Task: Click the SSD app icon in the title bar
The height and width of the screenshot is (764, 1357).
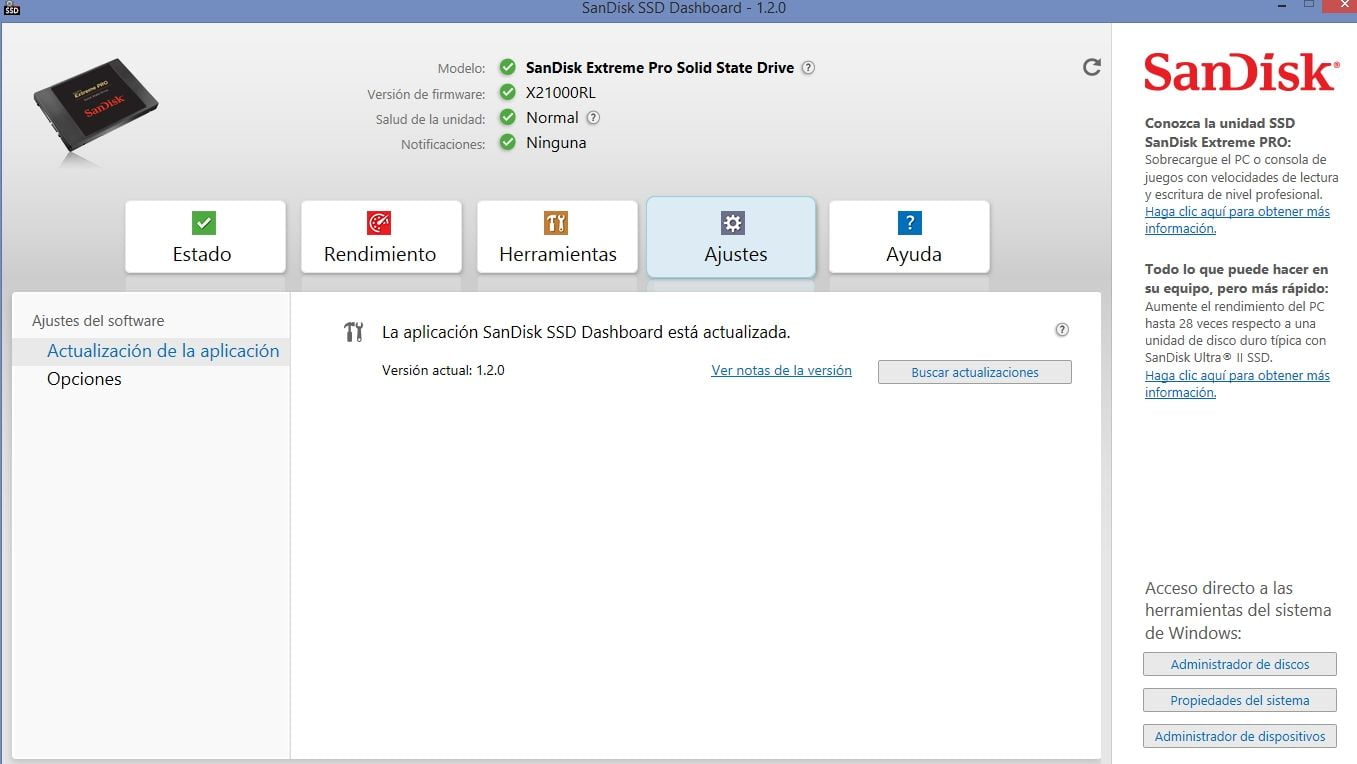Action: (12, 9)
